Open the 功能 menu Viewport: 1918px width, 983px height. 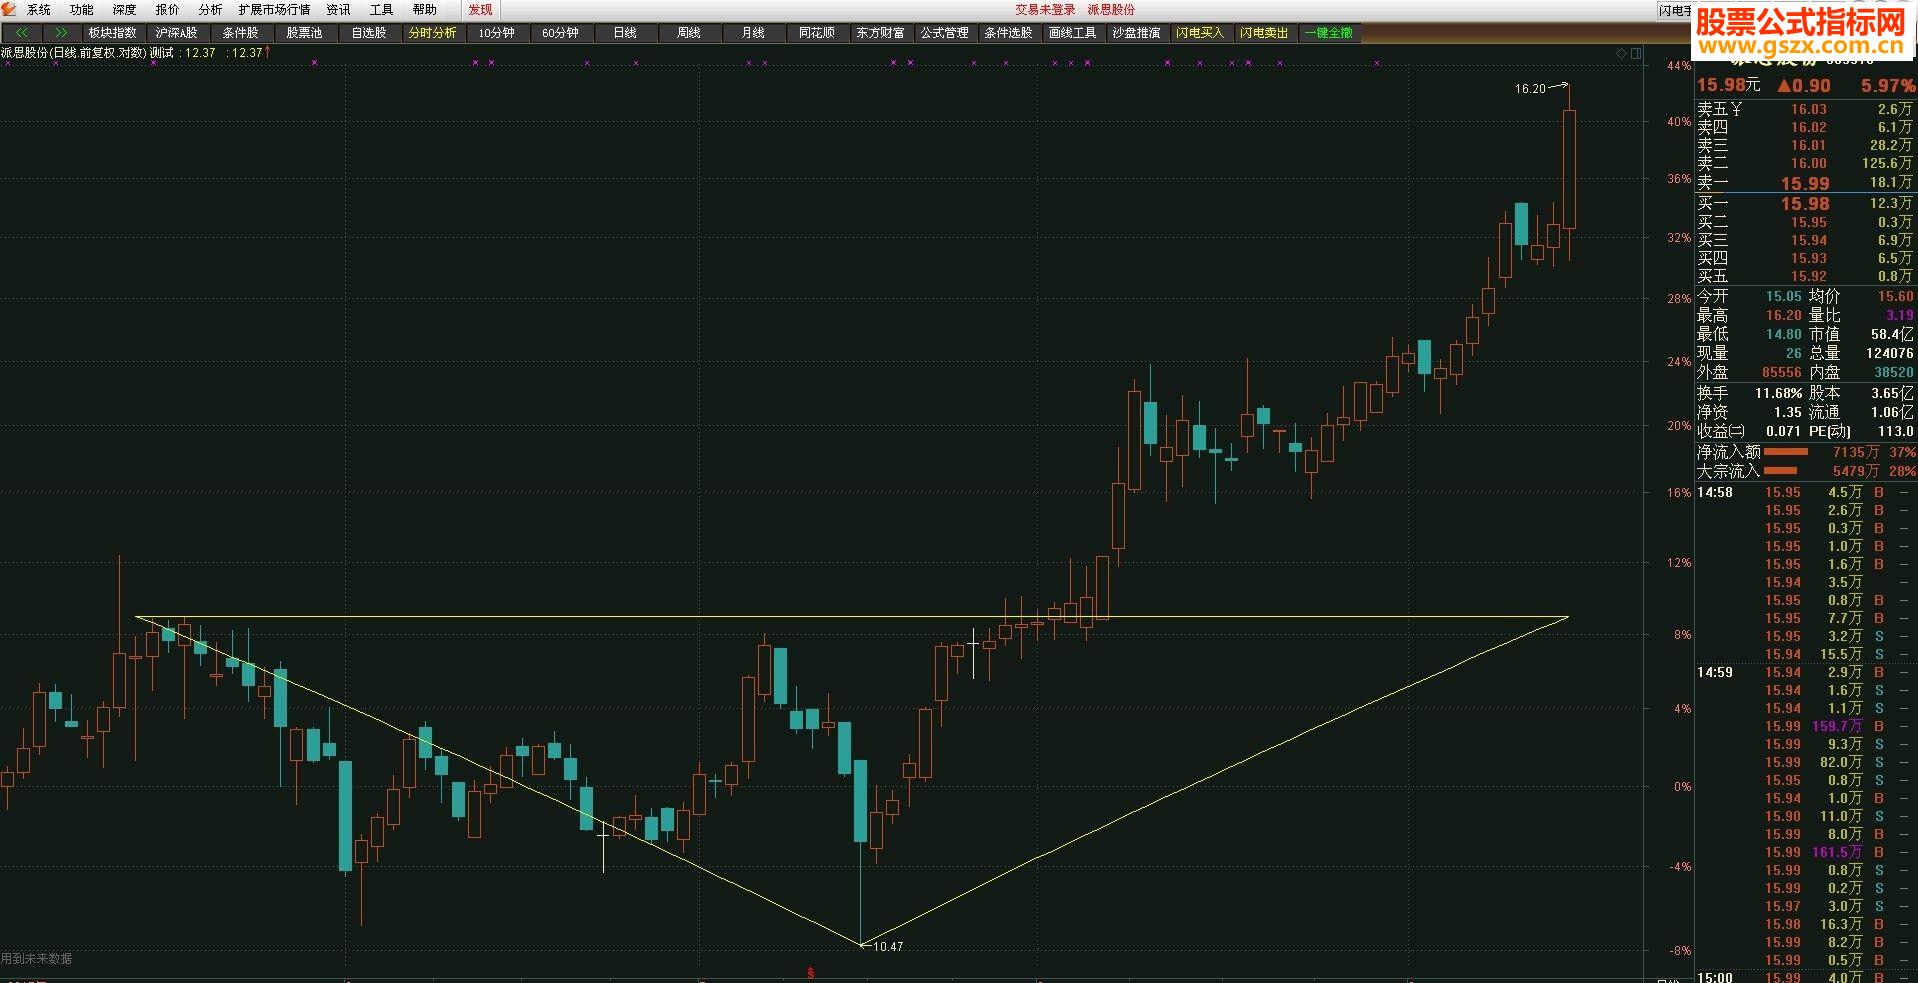coord(82,10)
